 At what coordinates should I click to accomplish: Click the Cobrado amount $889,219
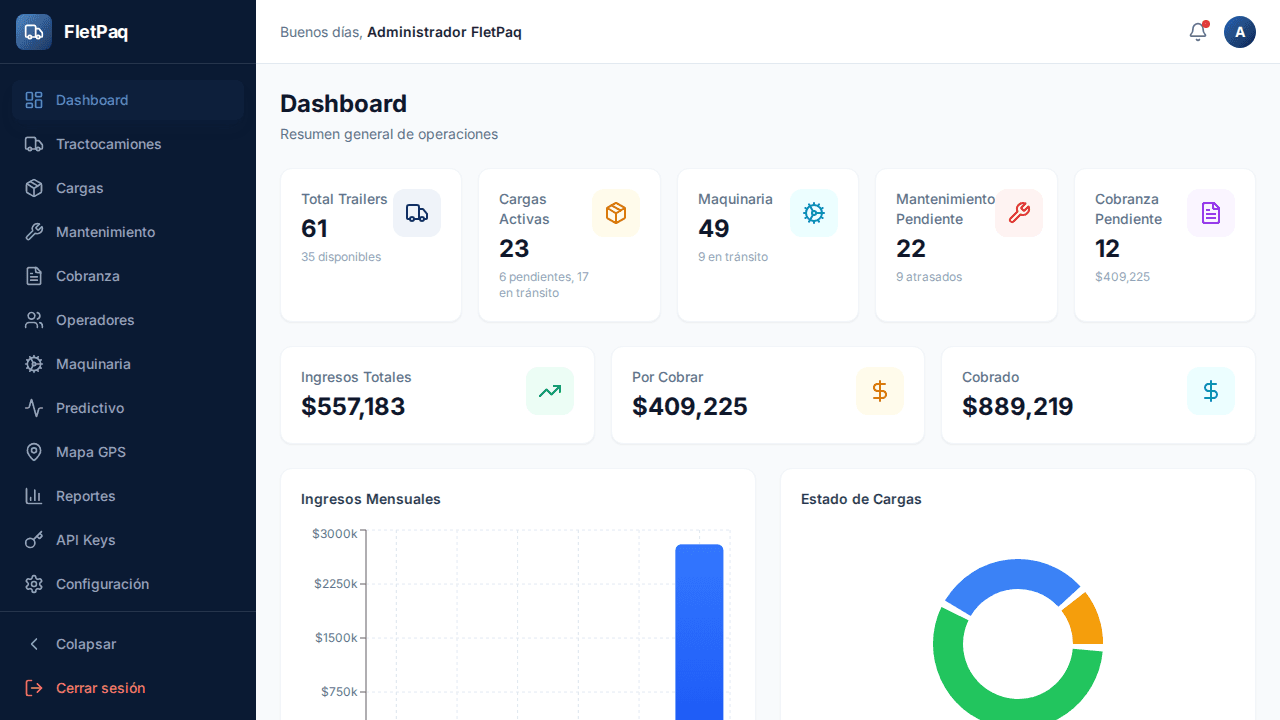1018,406
